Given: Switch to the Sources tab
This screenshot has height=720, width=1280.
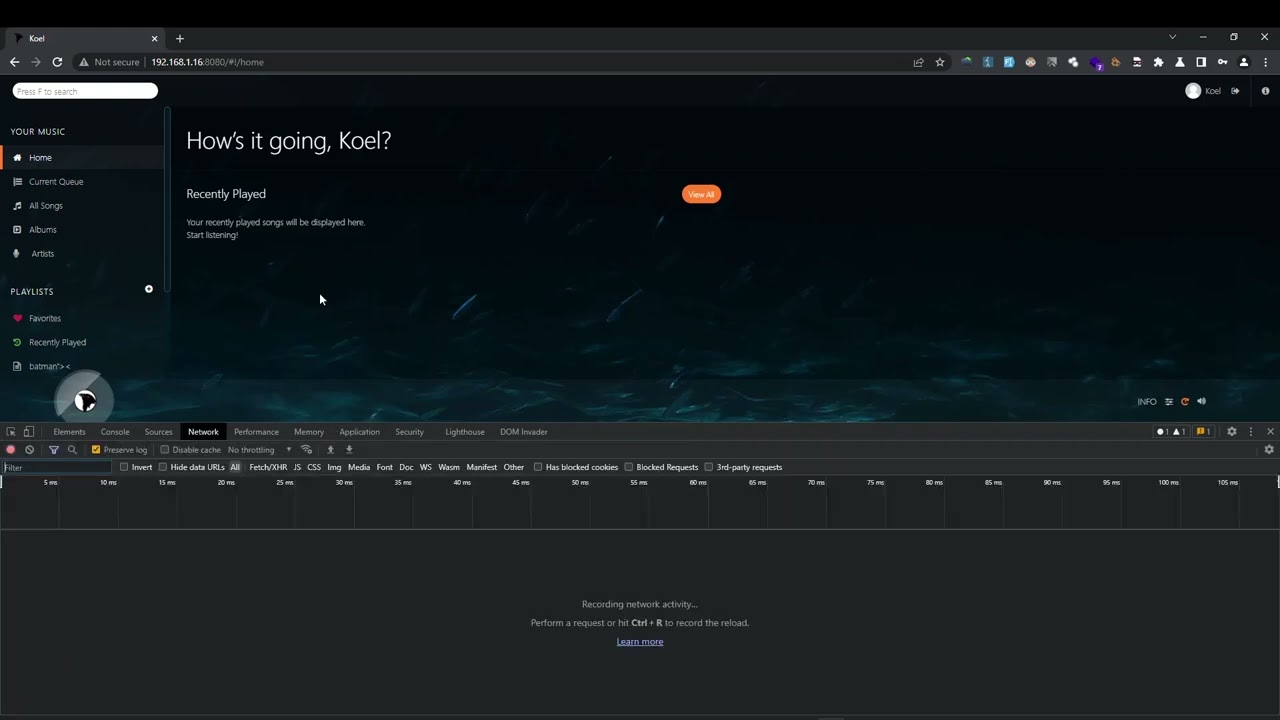Looking at the screenshot, I should 159,432.
